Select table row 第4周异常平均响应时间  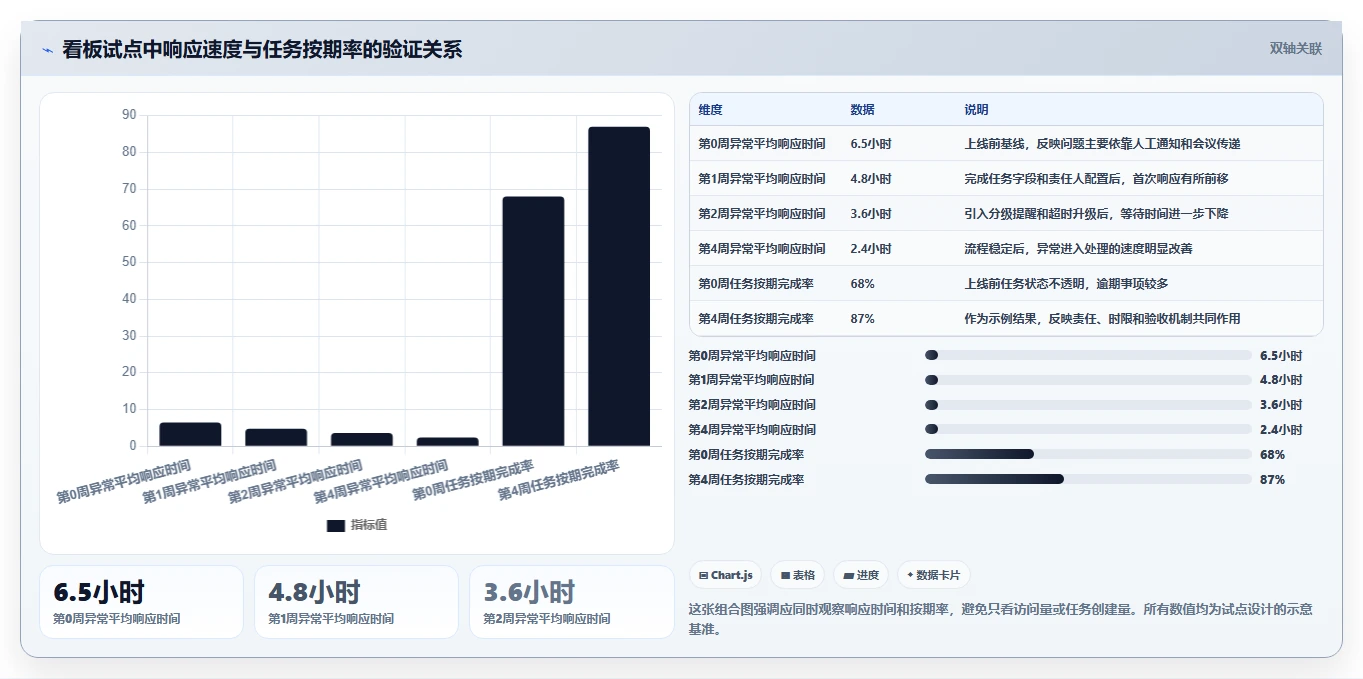click(1006, 249)
